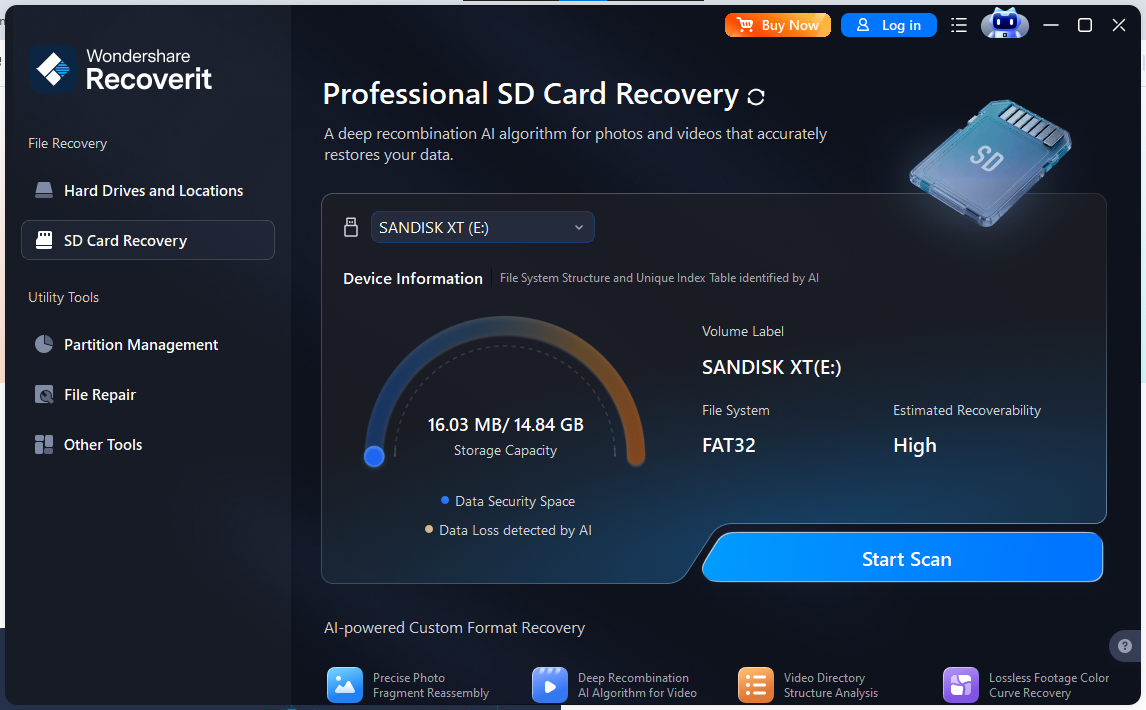Click the Precise Photo Fragment Reassembly icon

tap(345, 685)
